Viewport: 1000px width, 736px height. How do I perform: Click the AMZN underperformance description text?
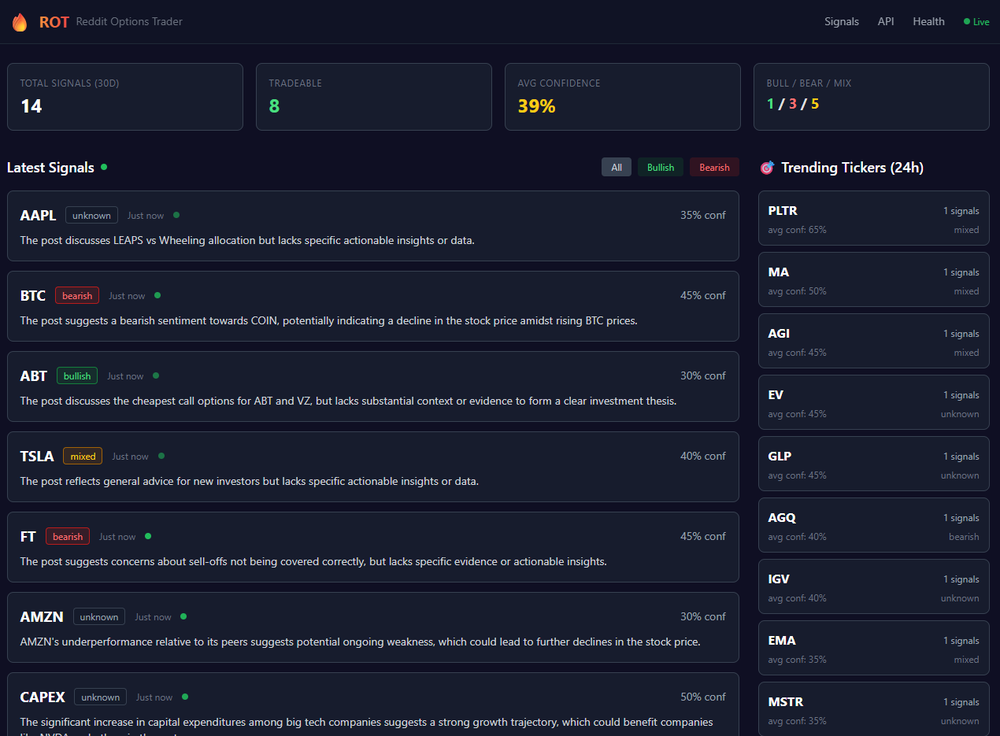point(360,642)
